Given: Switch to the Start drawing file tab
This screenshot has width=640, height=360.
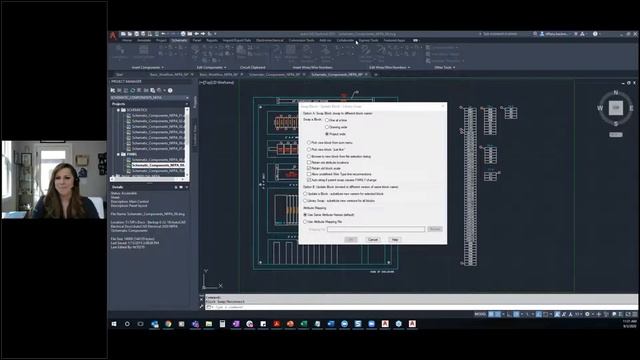Looking at the screenshot, I should click(x=119, y=75).
